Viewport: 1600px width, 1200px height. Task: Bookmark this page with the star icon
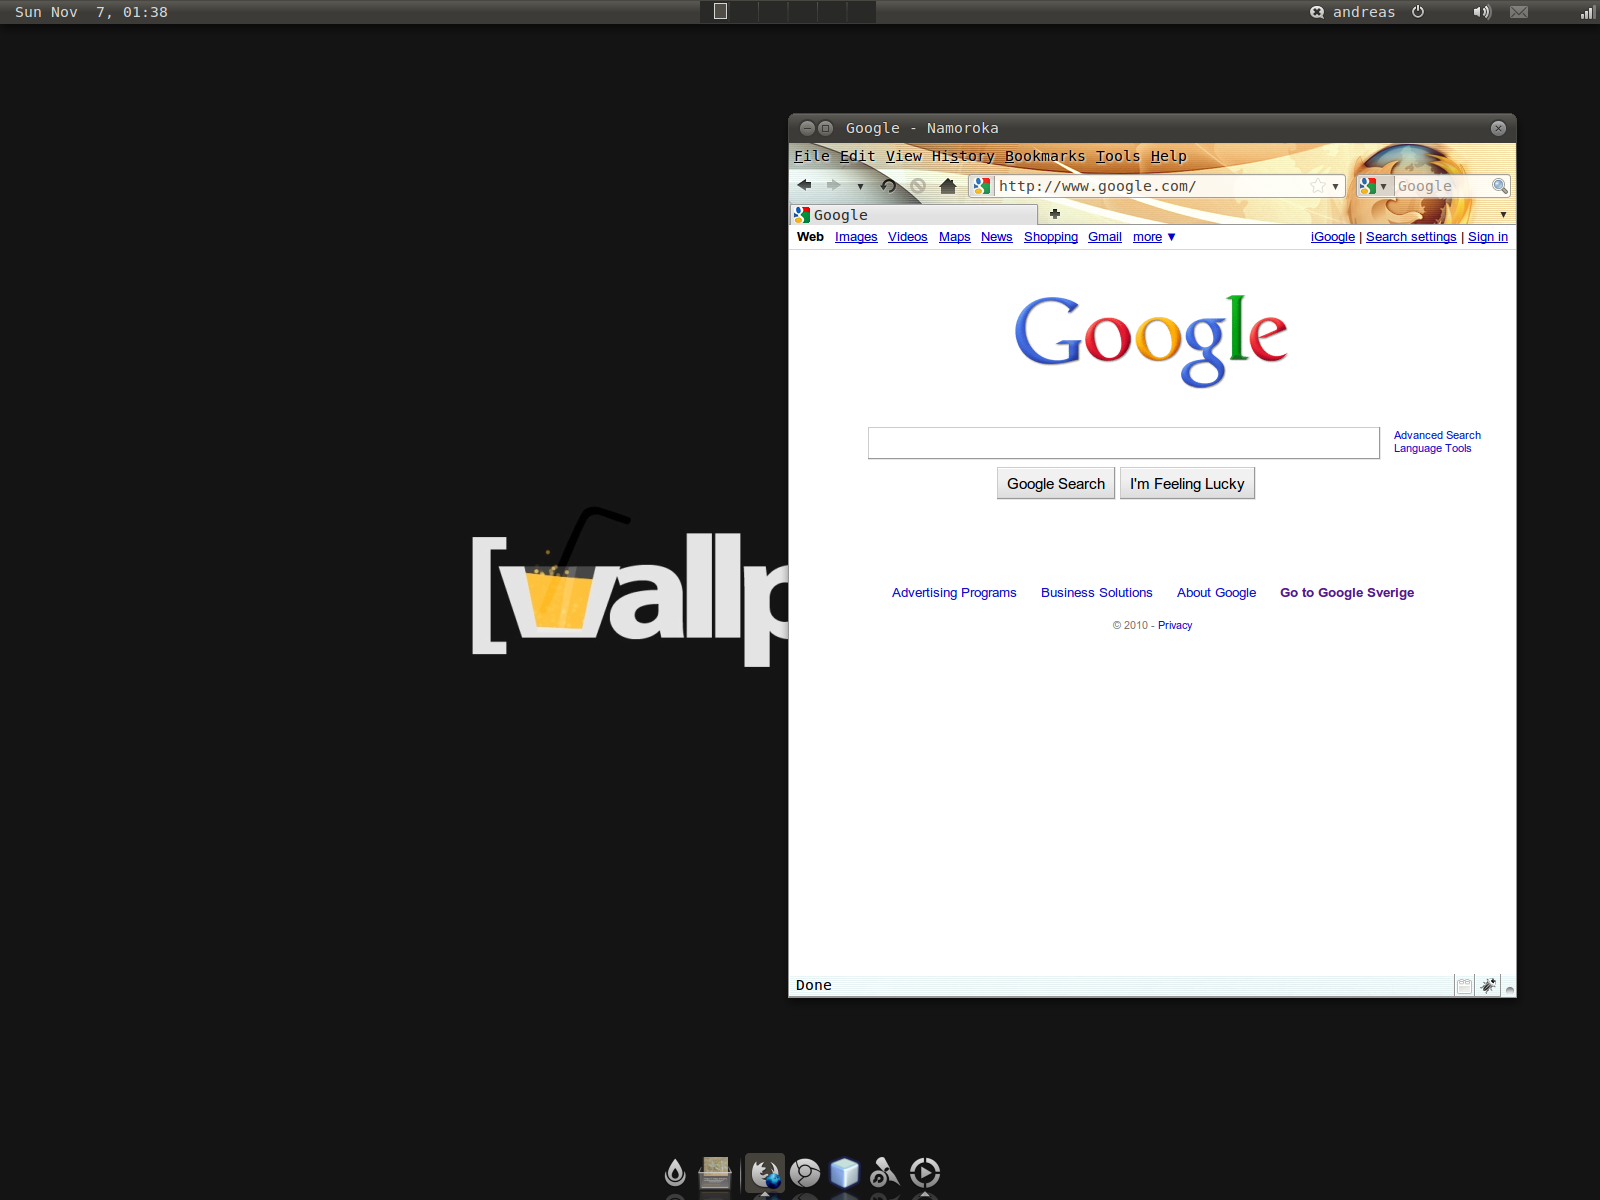(1318, 186)
